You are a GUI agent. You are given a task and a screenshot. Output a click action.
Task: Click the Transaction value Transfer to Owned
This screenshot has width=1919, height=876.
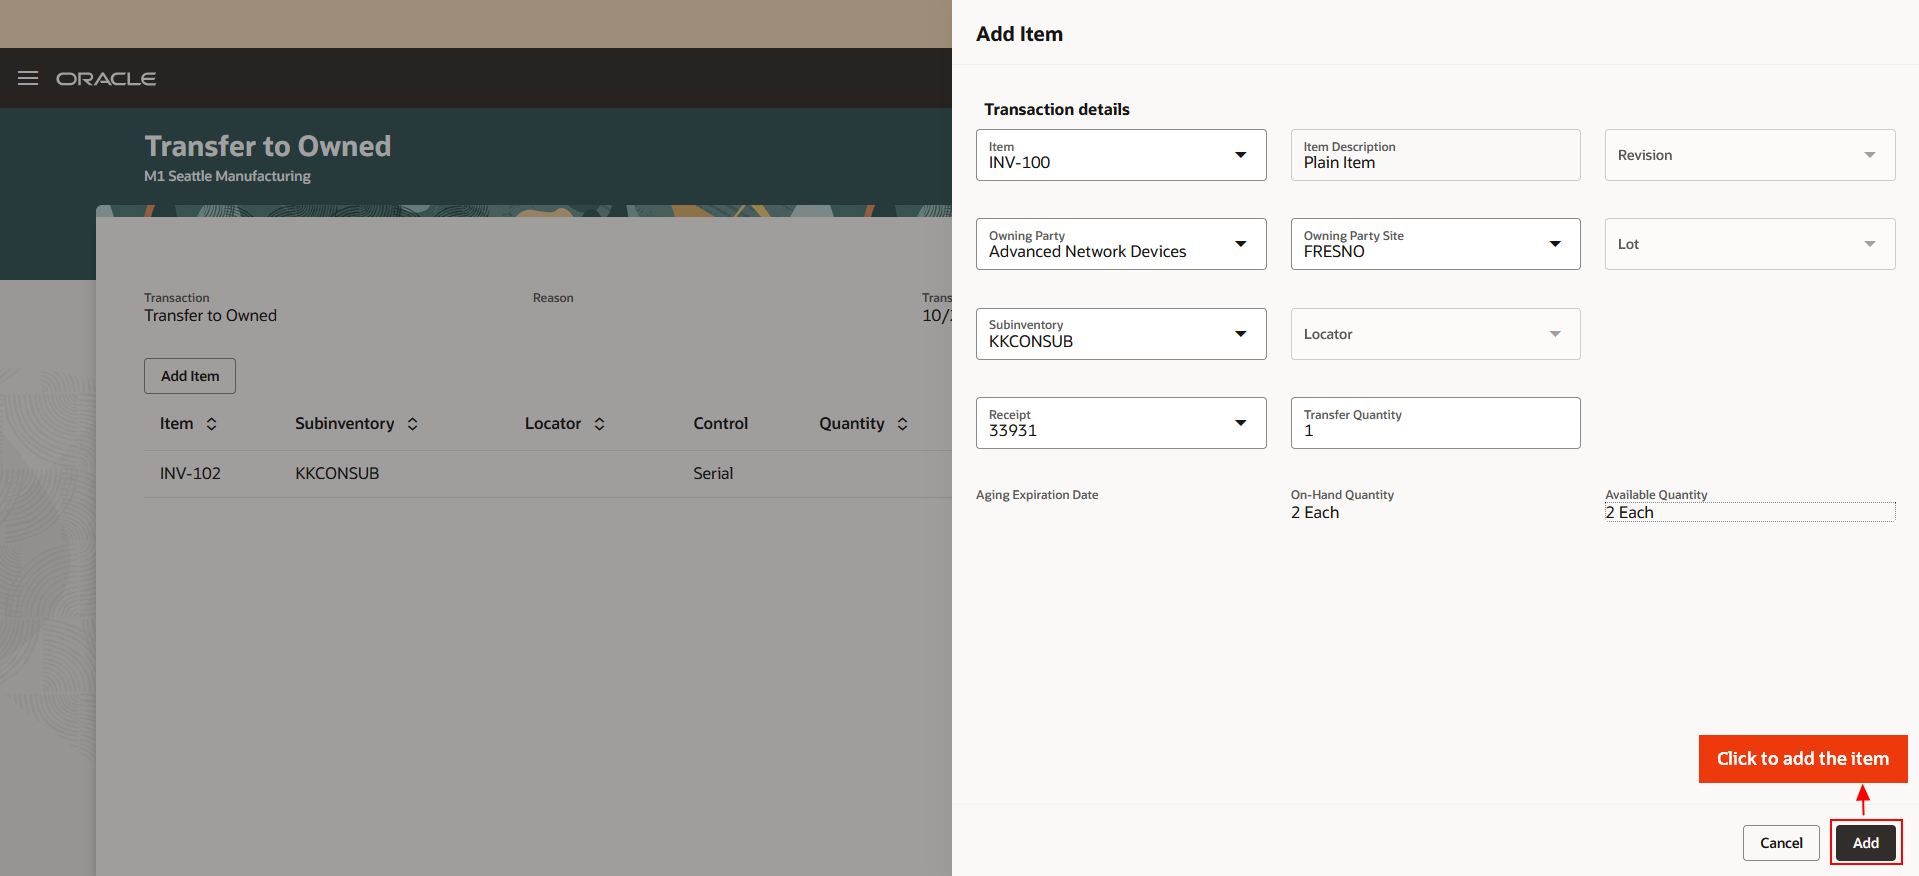[210, 316]
